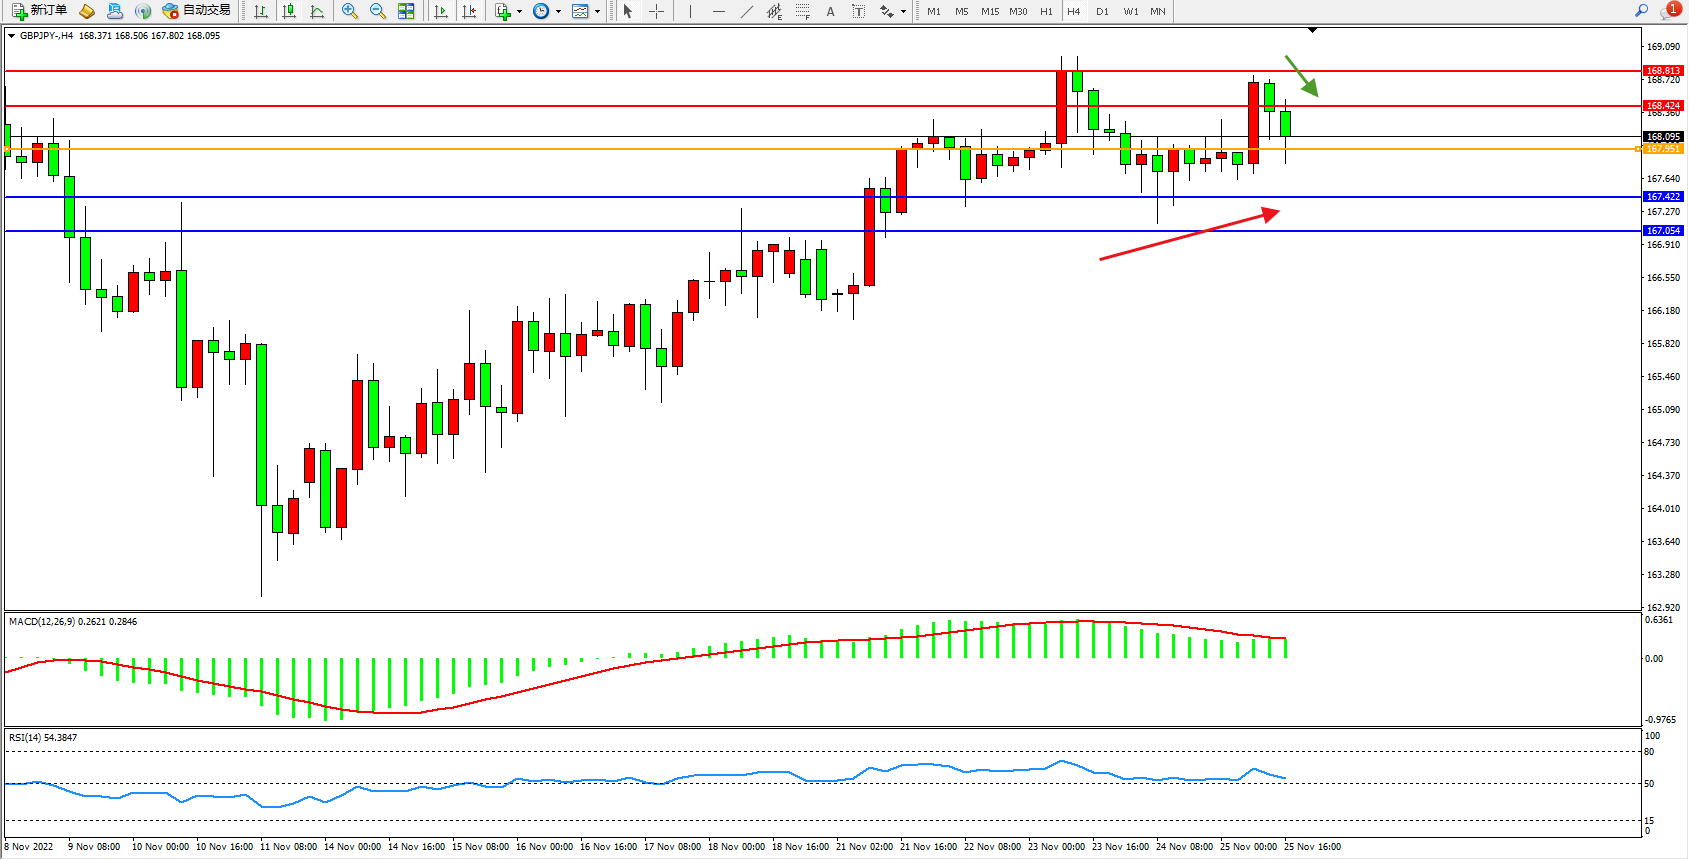Click the New Order (新订单) button
Image resolution: width=1689 pixels, height=860 pixels.
tap(39, 11)
